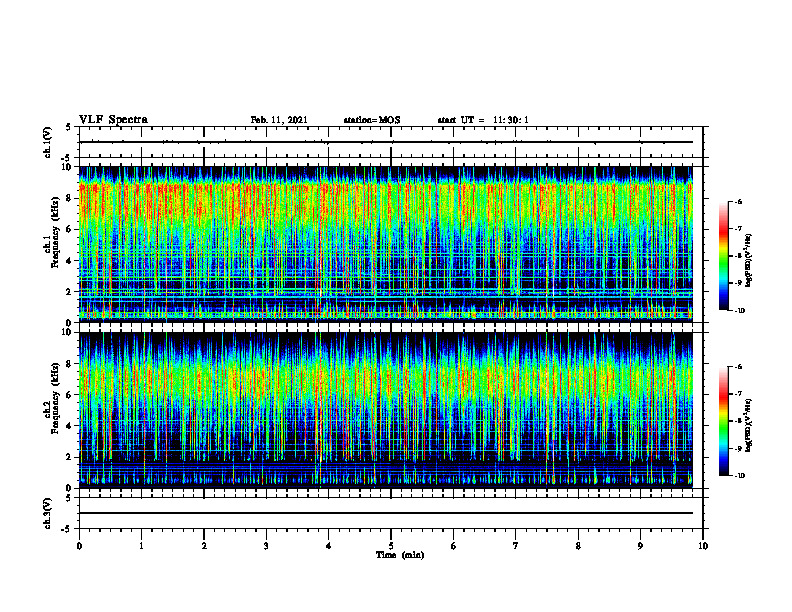
Task: Click the ch.1 spectrogram panel
Action: (x=386, y=244)
